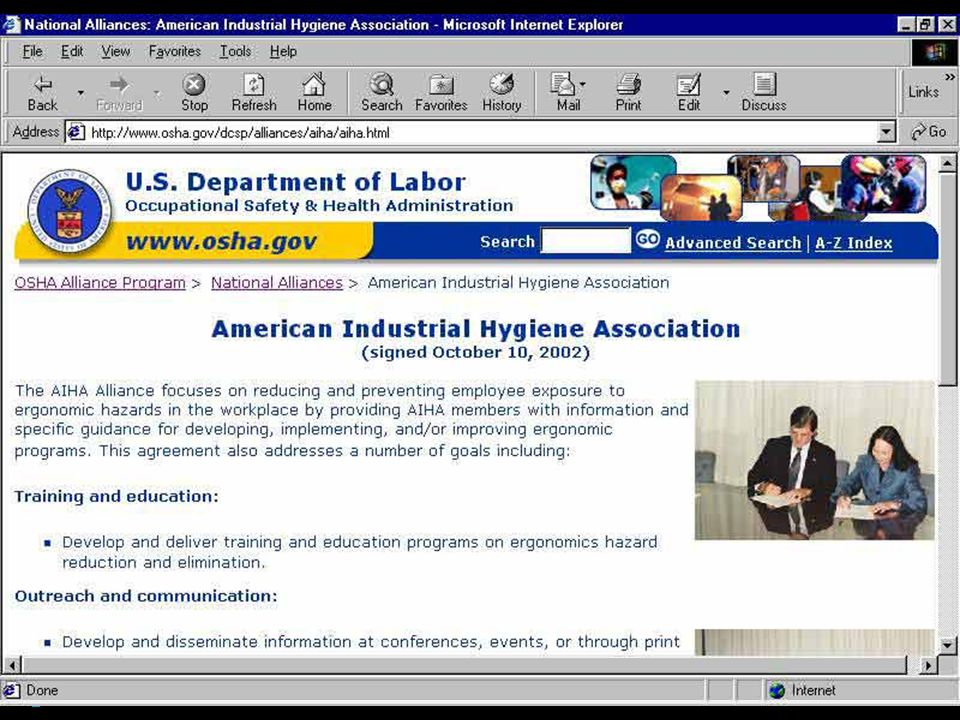Viewport: 960px width, 720px height.
Task: Follow the OSHA Alliance Program breadcrumb link
Action: point(100,283)
